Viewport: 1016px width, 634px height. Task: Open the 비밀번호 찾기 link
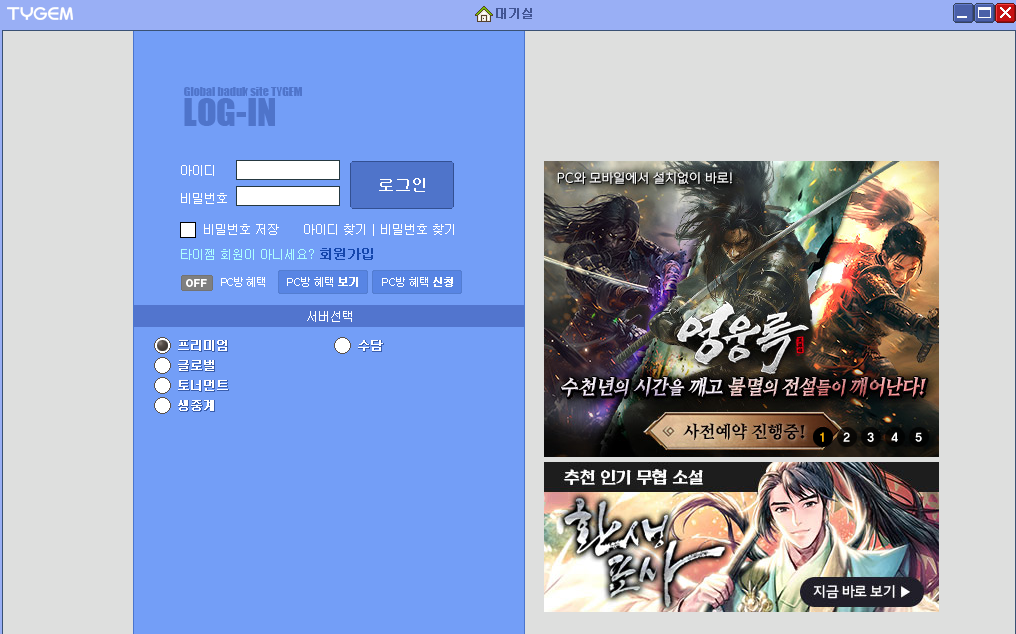coord(417,229)
